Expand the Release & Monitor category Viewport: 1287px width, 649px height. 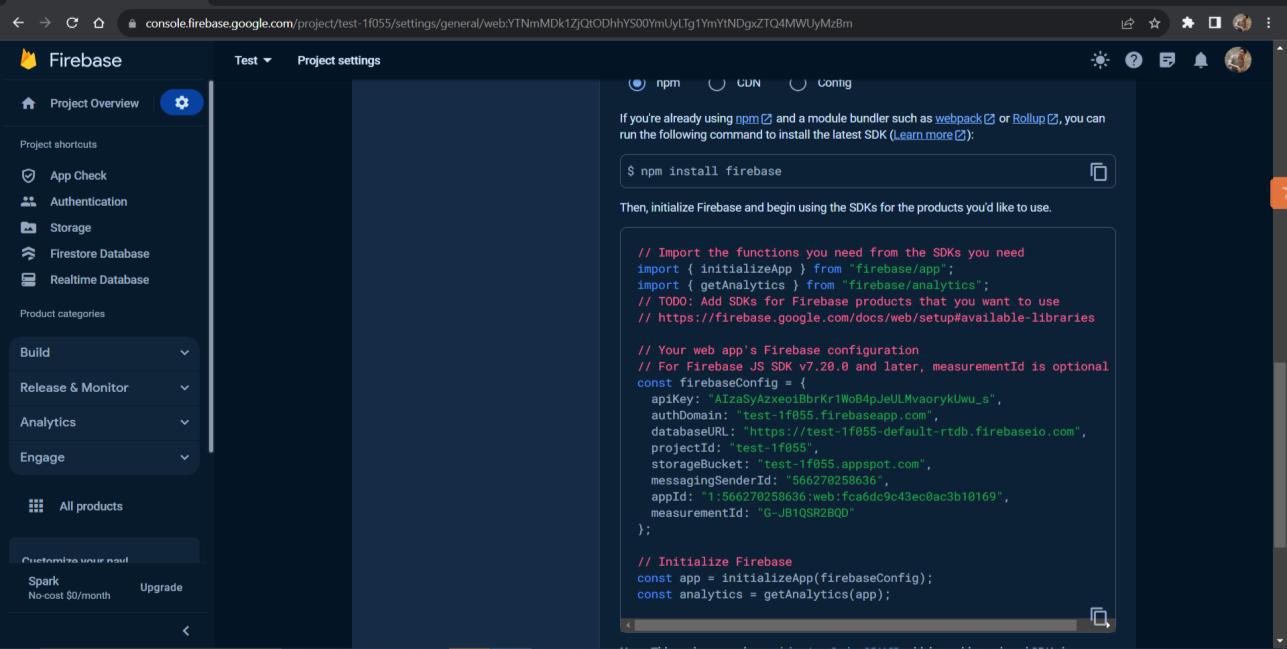tap(104, 387)
